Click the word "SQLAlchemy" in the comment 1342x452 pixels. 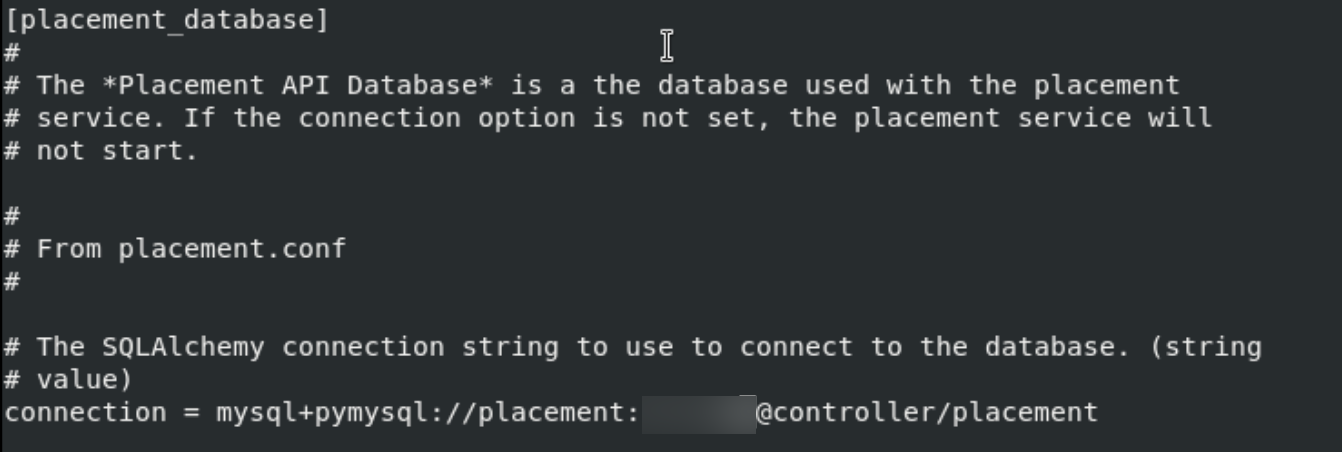point(183,347)
